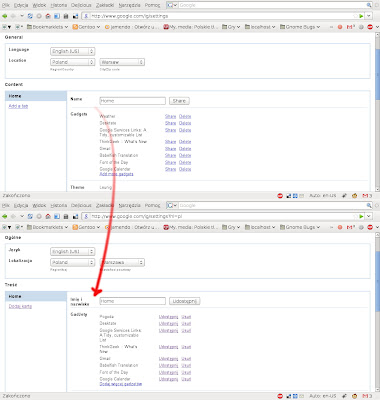
Task: Click the 'Imię i nazwisko' input field
Action: (x=133, y=301)
